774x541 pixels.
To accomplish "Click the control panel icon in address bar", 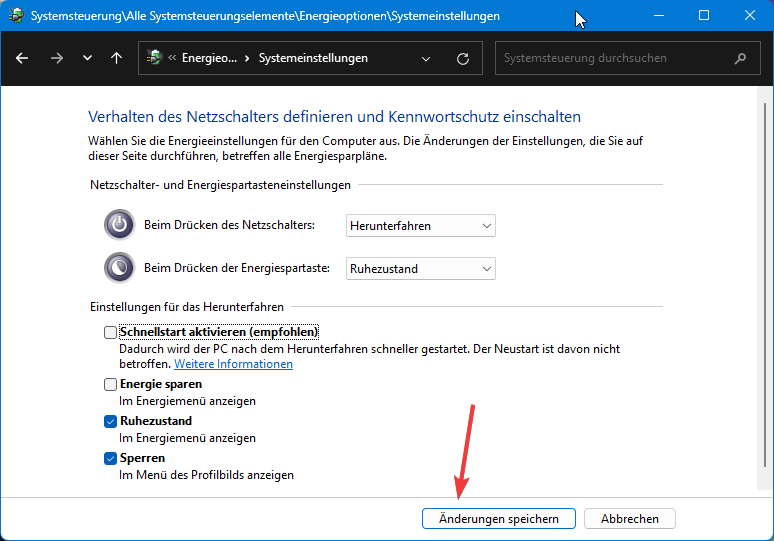I will click(155, 58).
